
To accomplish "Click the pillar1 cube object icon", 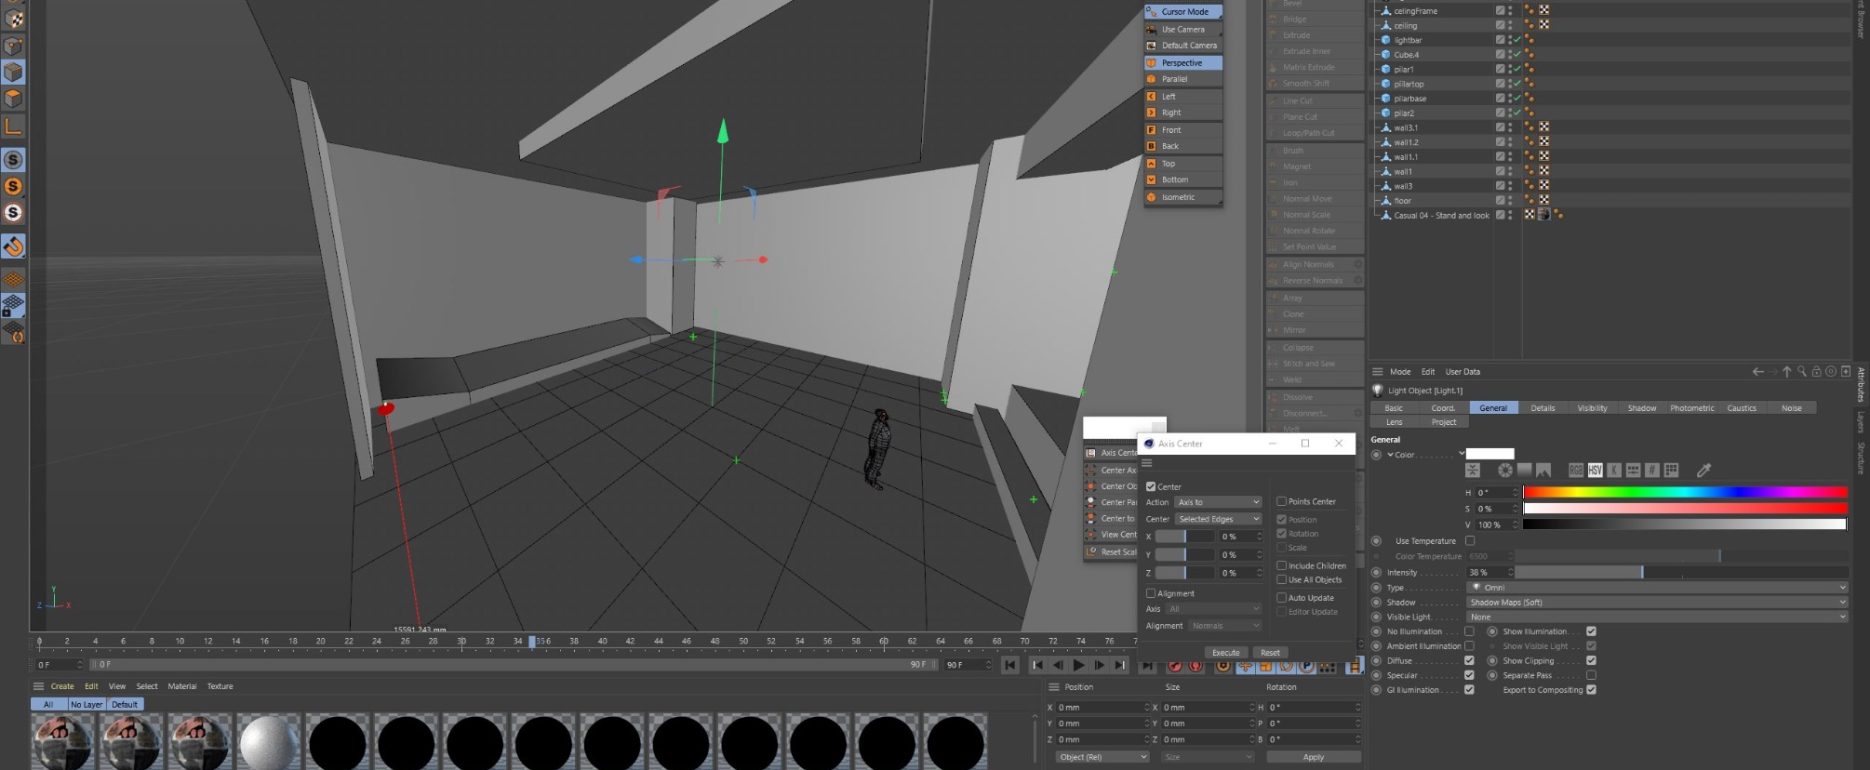I will coord(1386,69).
